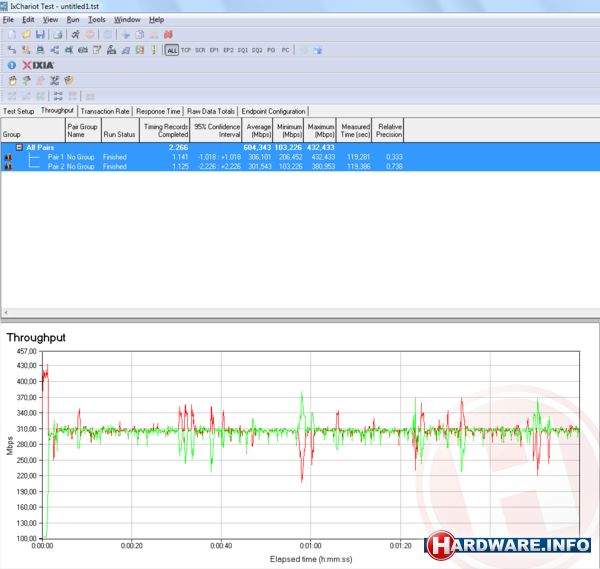Toggle the SQ2 filter button
Viewport: 600px width, 569px height.
point(257,50)
